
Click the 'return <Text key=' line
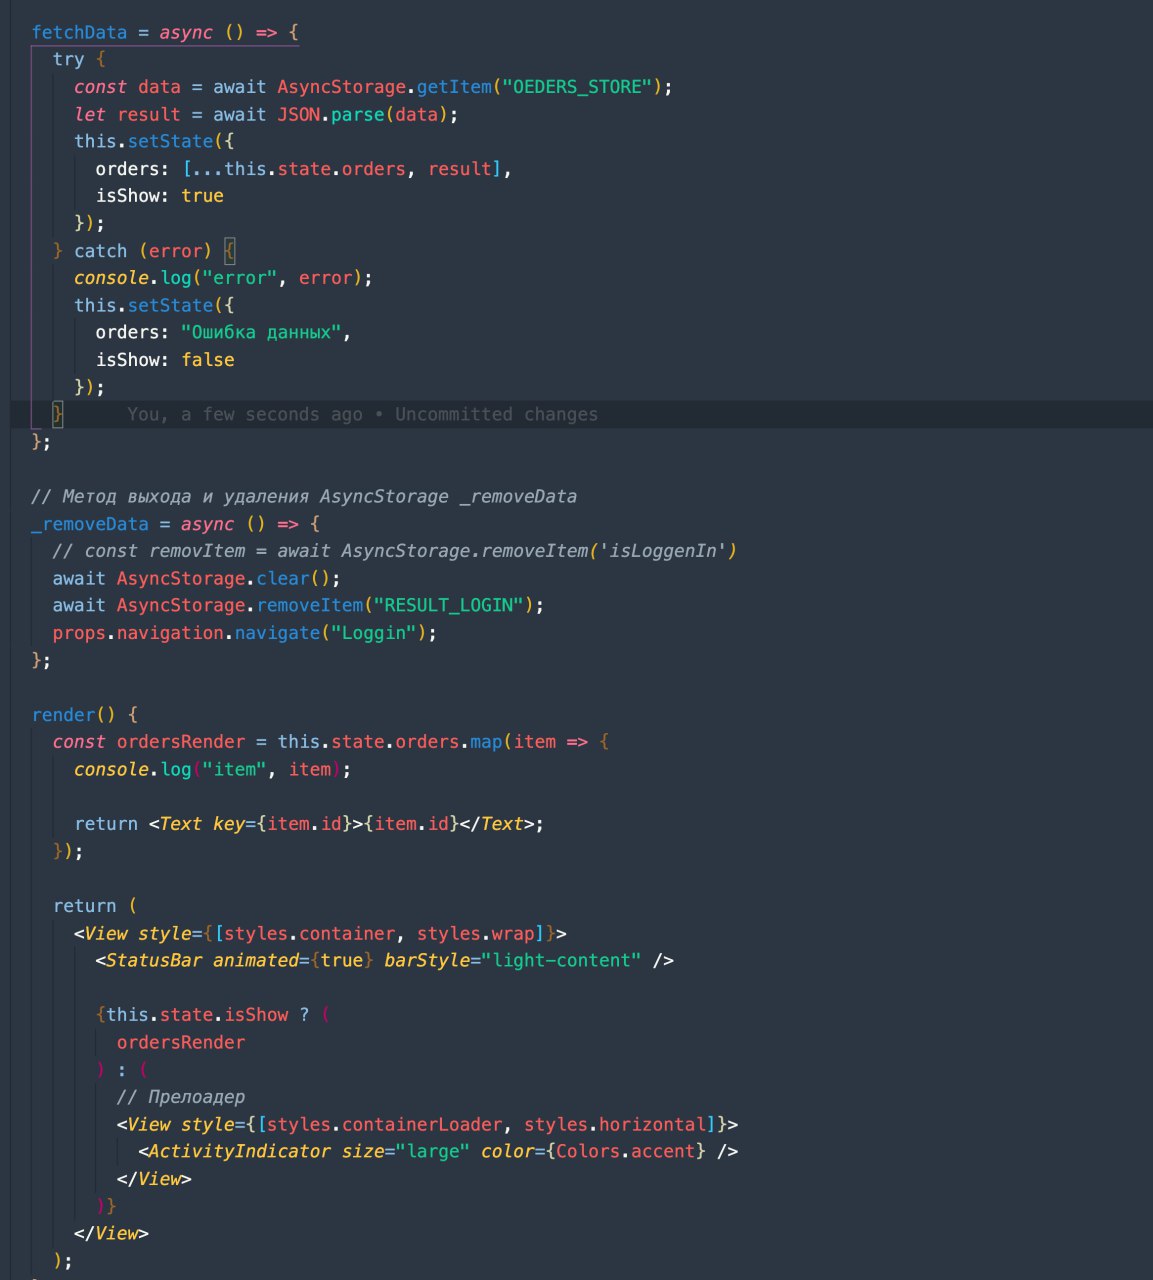point(309,824)
